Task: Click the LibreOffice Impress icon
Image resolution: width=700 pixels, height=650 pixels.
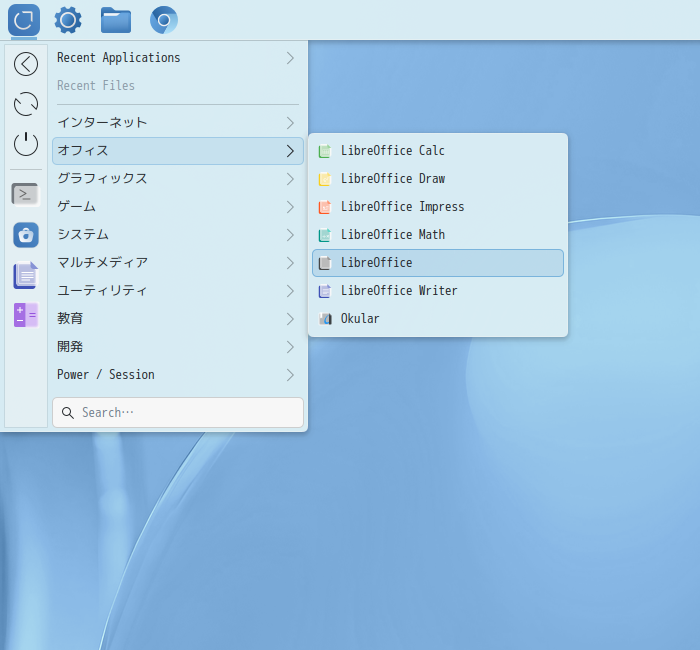Action: (325, 207)
